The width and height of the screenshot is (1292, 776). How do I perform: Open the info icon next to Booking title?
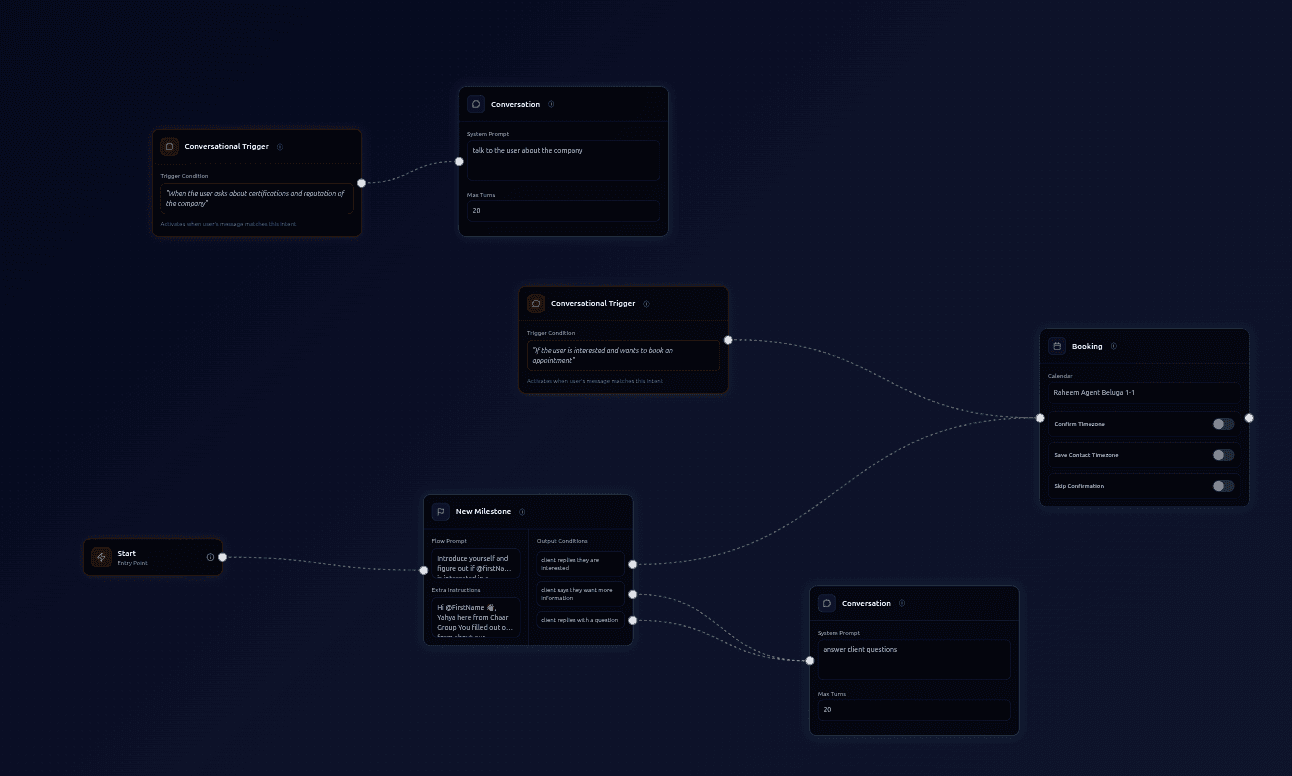coord(1114,347)
